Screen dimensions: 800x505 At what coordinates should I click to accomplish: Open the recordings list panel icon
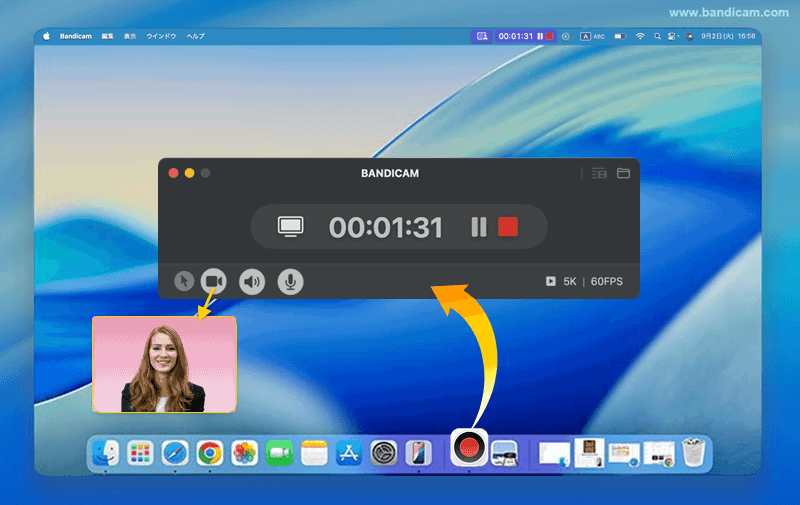point(599,173)
